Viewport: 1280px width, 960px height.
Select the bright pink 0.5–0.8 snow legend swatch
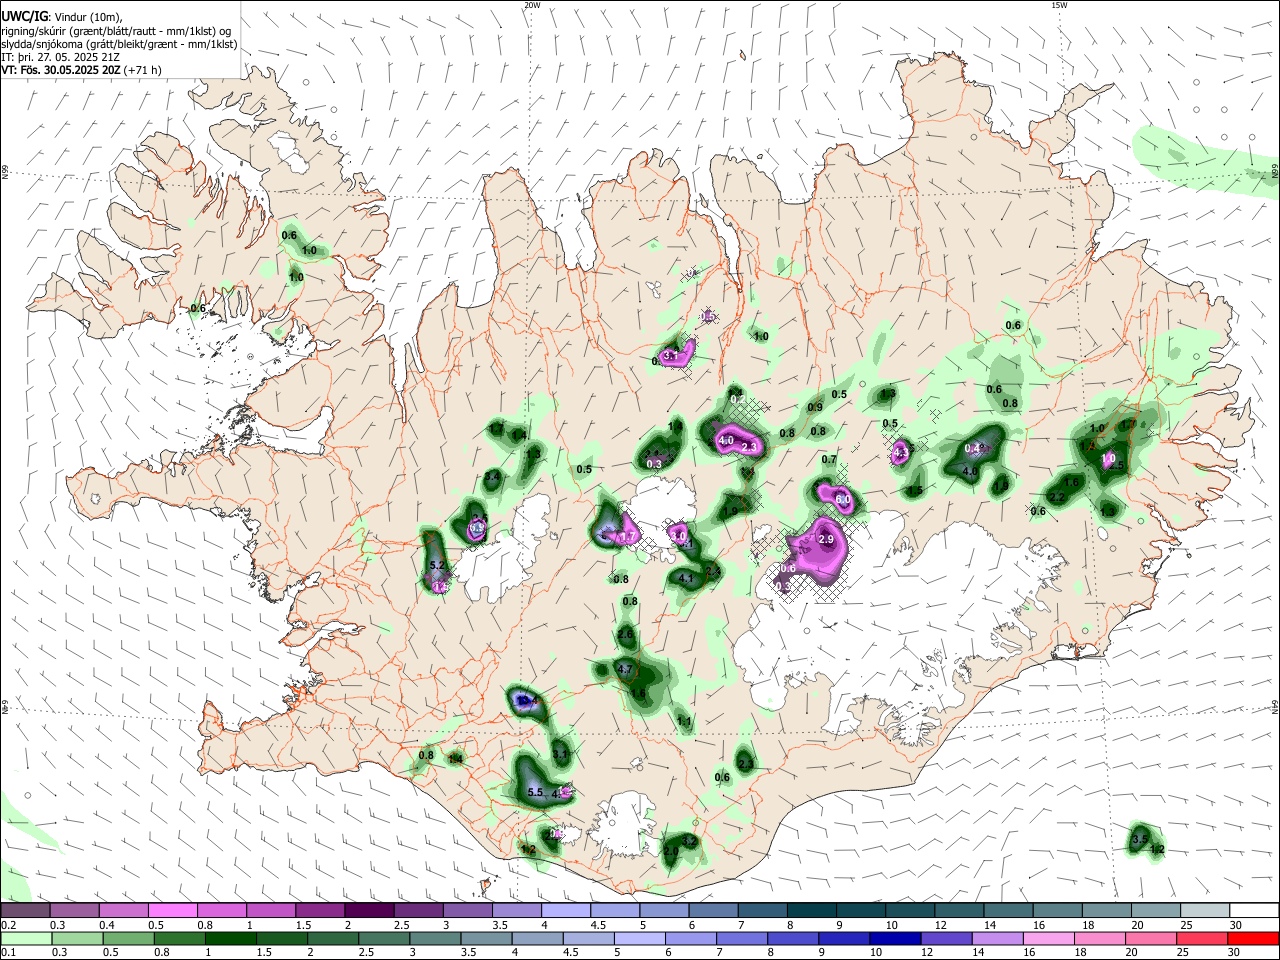click(x=171, y=910)
